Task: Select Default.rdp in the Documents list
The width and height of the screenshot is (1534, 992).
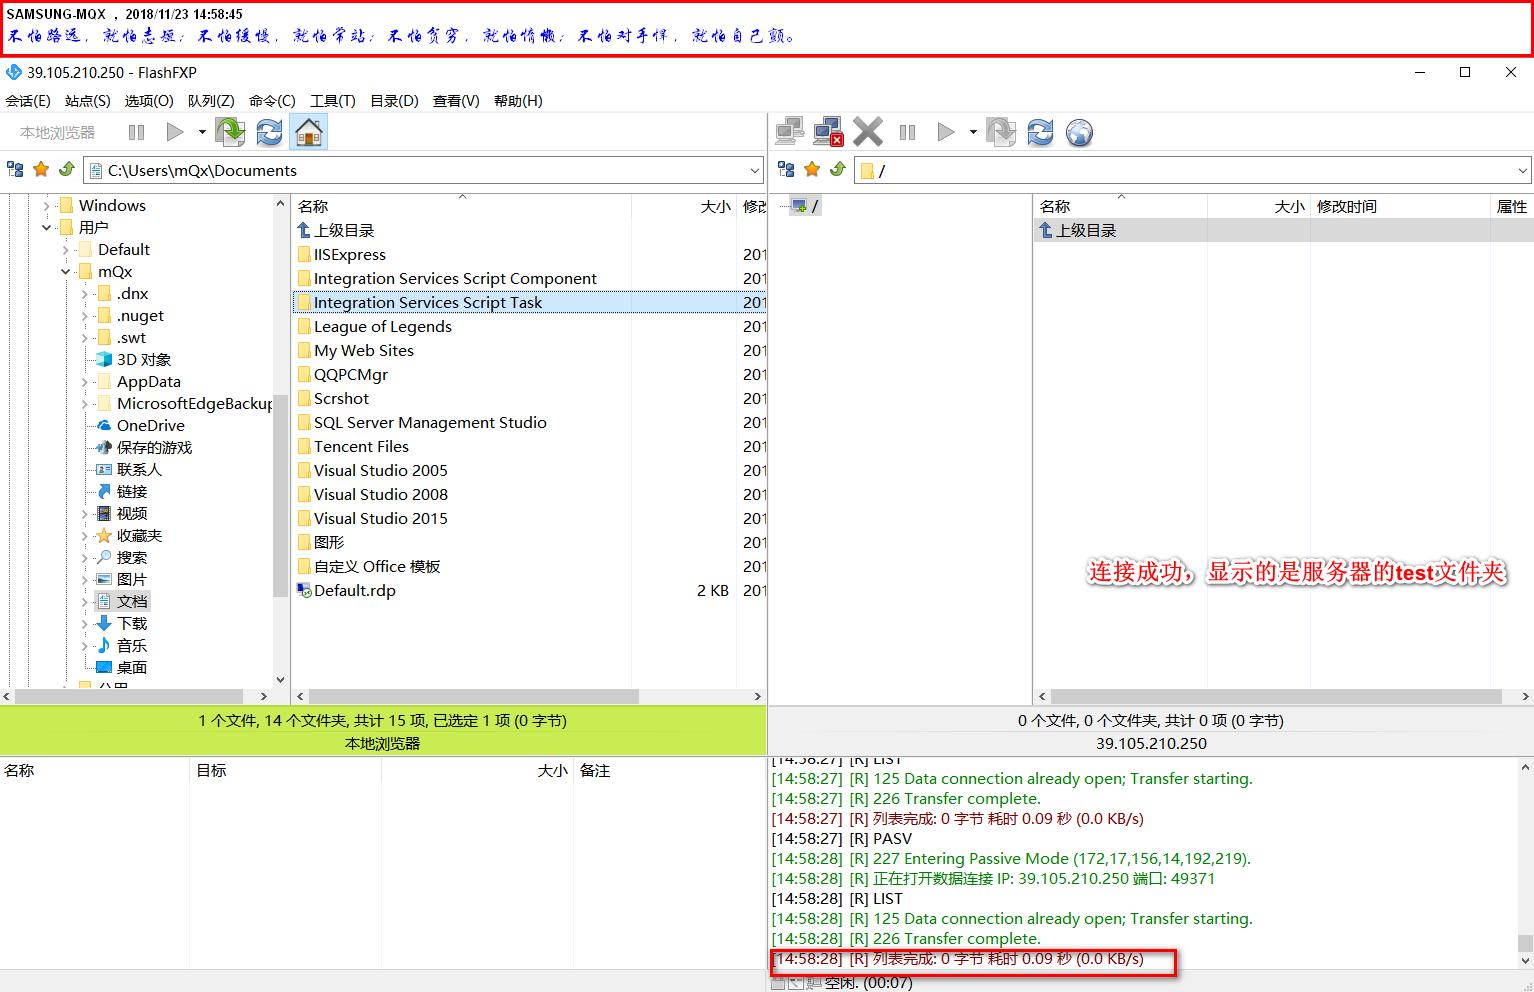Action: (354, 590)
